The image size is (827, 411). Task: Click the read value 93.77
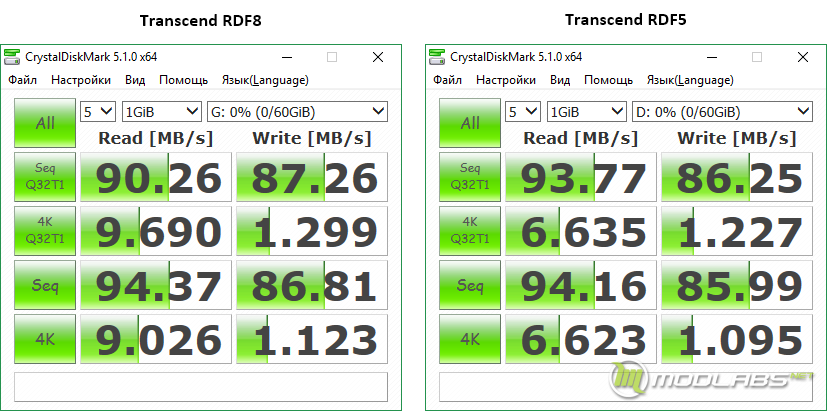click(x=581, y=177)
